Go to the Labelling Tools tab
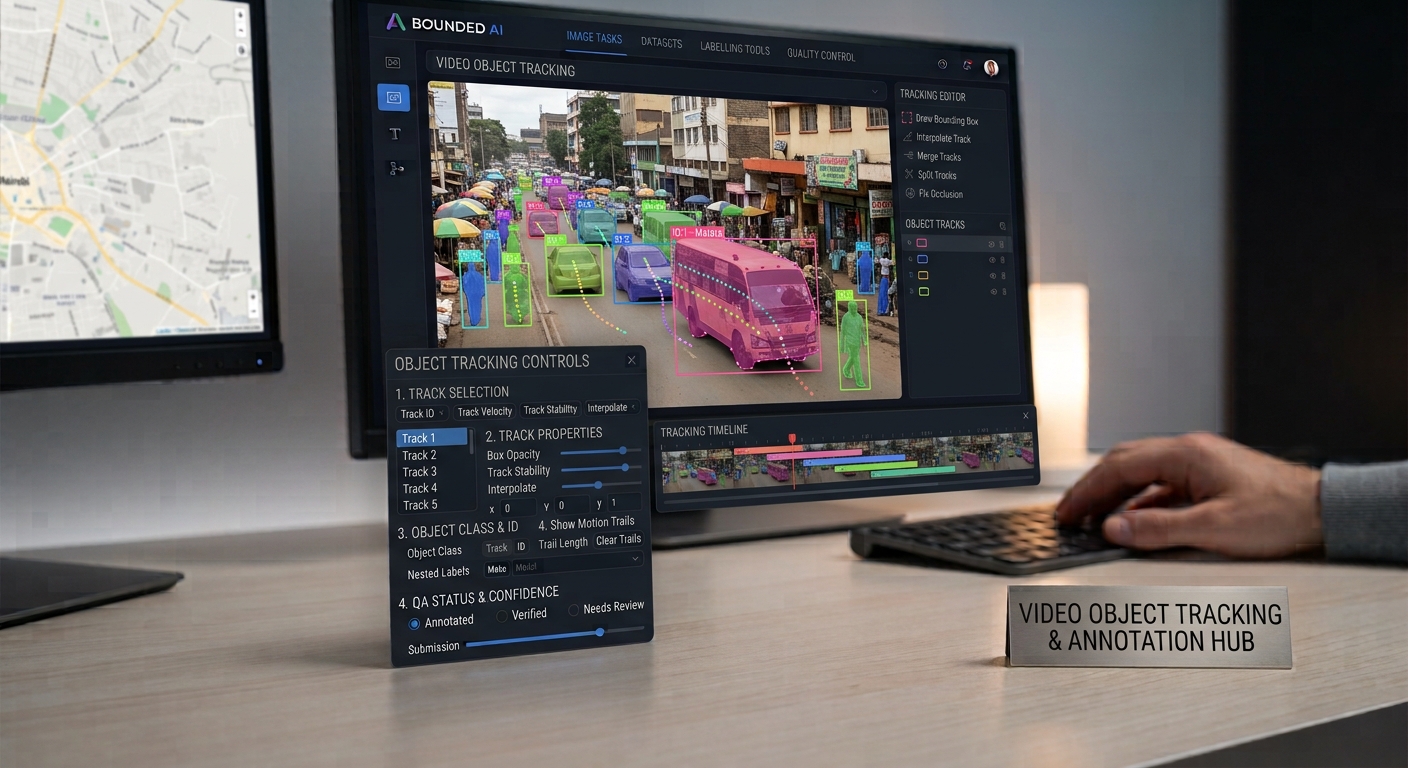 pyautogui.click(x=735, y=49)
